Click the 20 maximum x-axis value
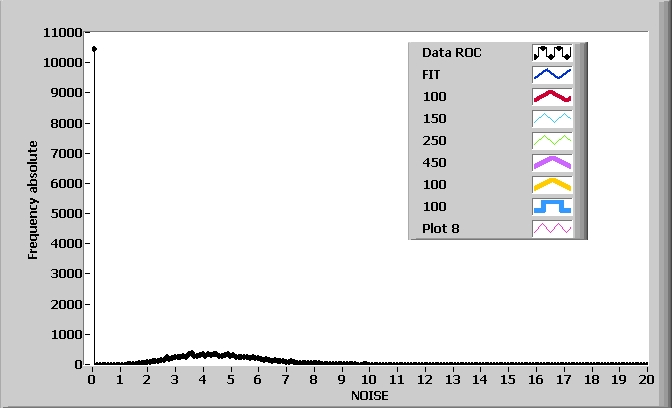The height and width of the screenshot is (408, 672). (x=646, y=380)
